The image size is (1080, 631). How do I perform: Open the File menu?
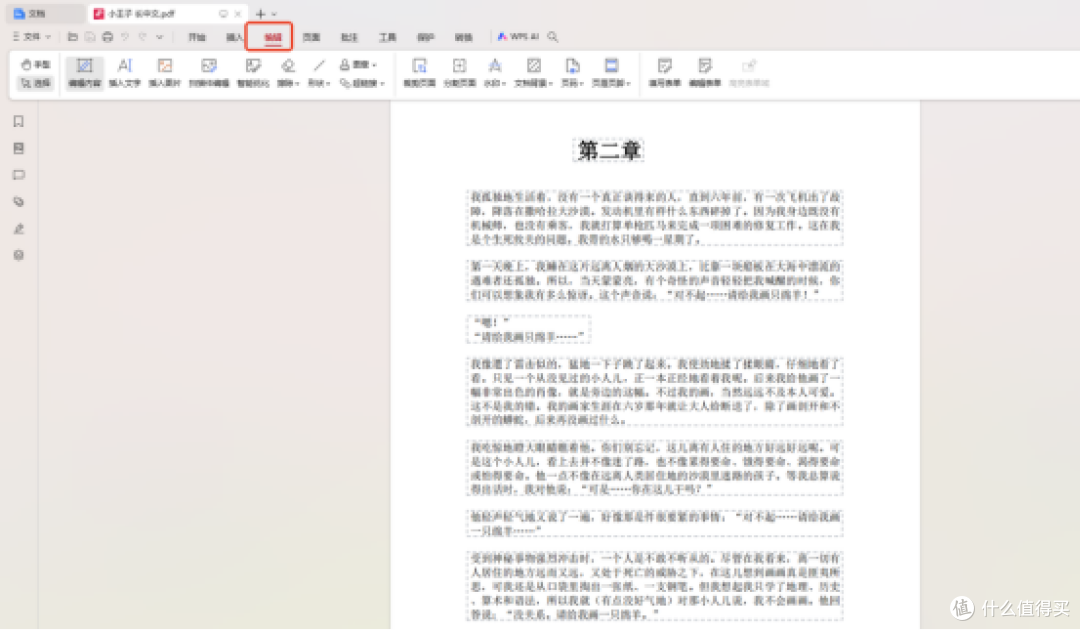click(32, 37)
